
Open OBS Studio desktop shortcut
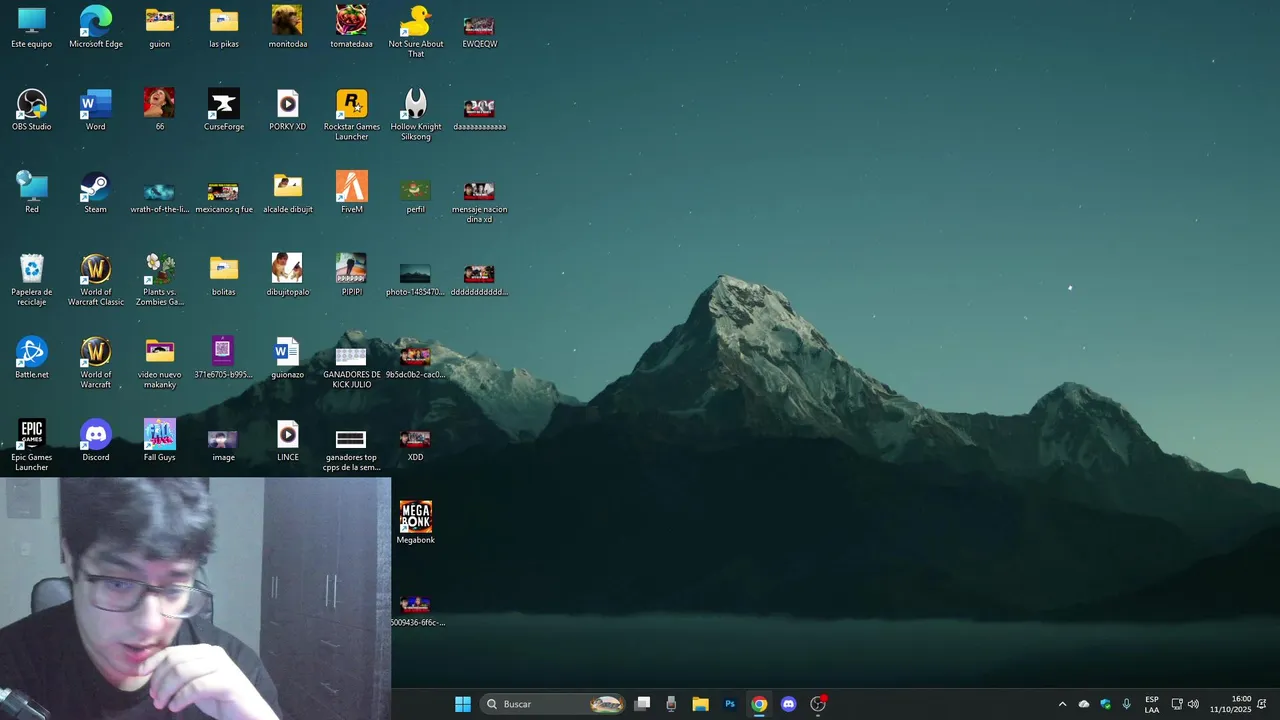click(x=32, y=110)
